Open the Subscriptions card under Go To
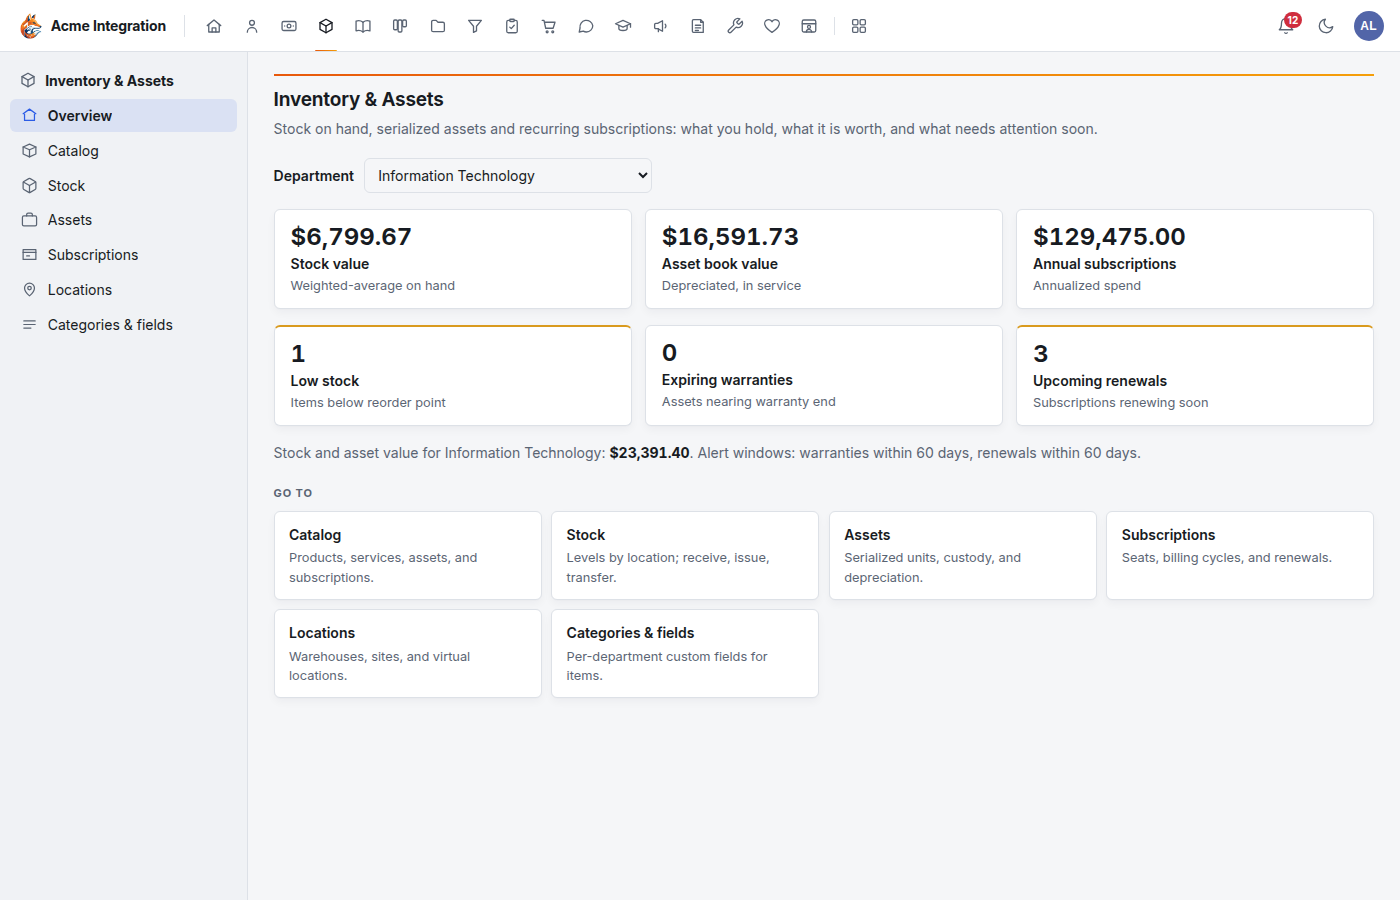This screenshot has height=900, width=1400. (x=1240, y=556)
